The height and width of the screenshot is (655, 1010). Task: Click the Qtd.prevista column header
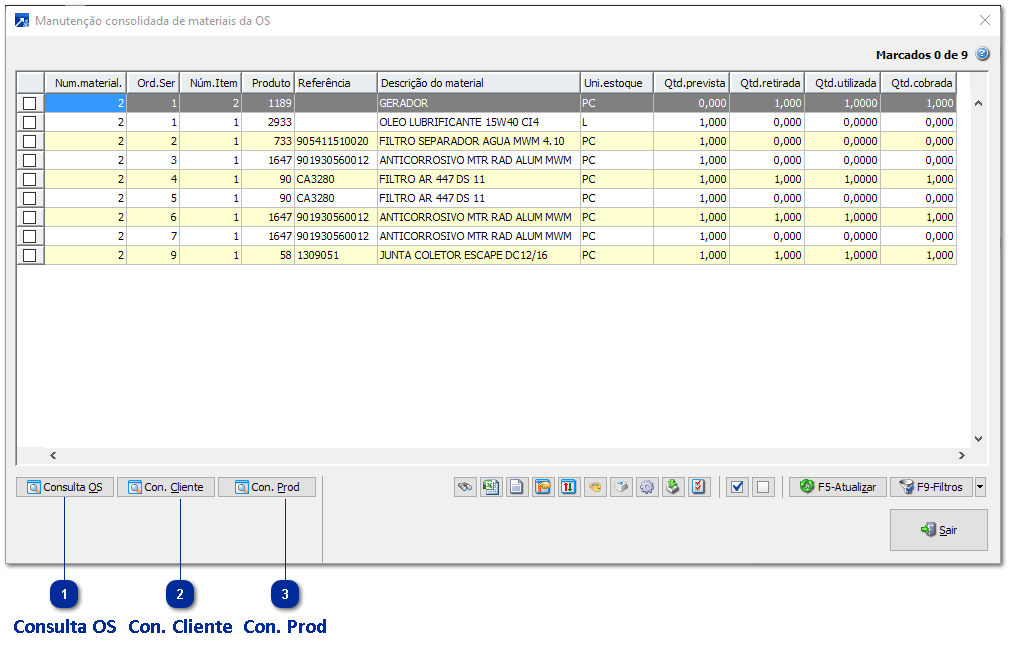point(692,83)
